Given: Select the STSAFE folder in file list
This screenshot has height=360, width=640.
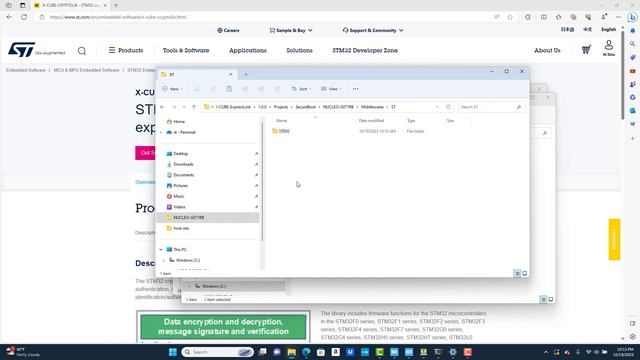Looking at the screenshot, I should click(281, 131).
